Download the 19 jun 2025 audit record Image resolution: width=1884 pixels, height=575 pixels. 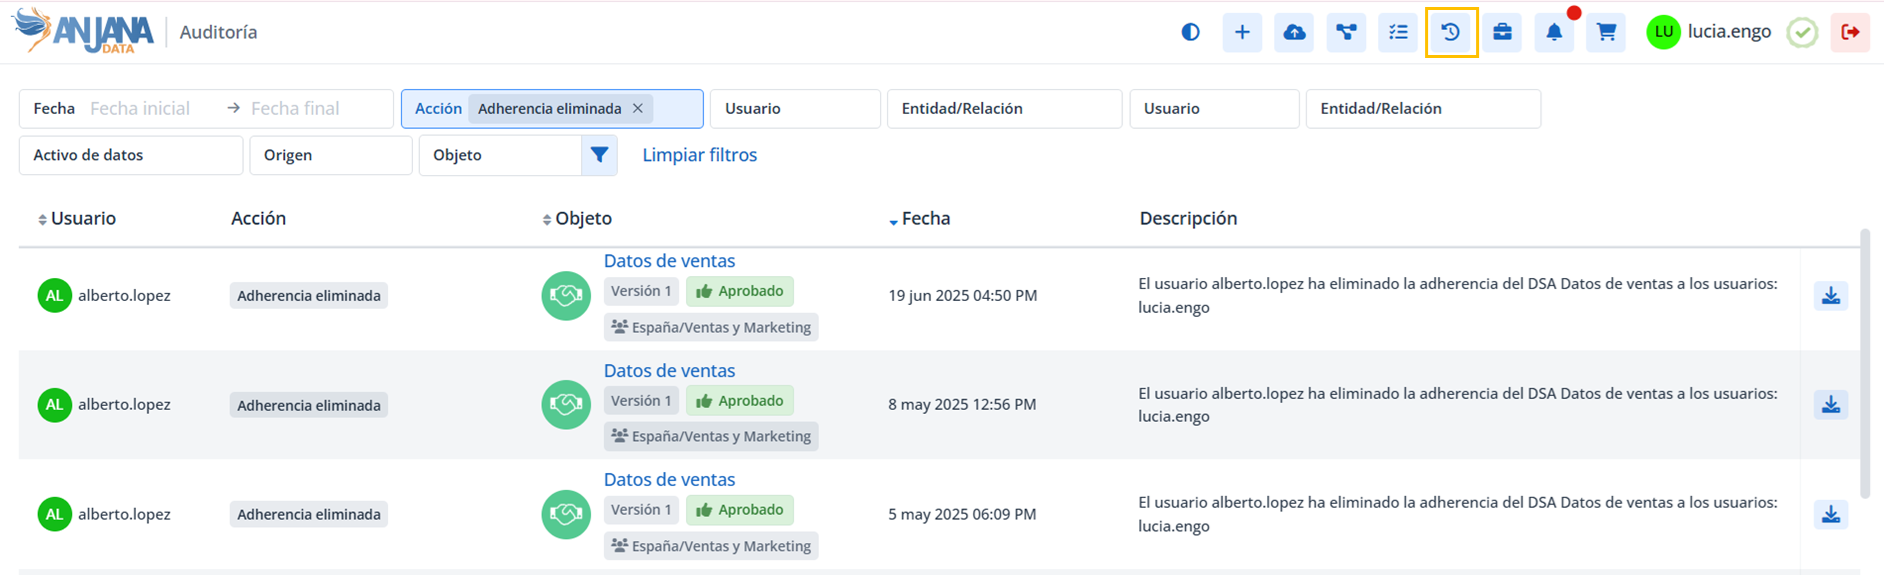tap(1830, 296)
